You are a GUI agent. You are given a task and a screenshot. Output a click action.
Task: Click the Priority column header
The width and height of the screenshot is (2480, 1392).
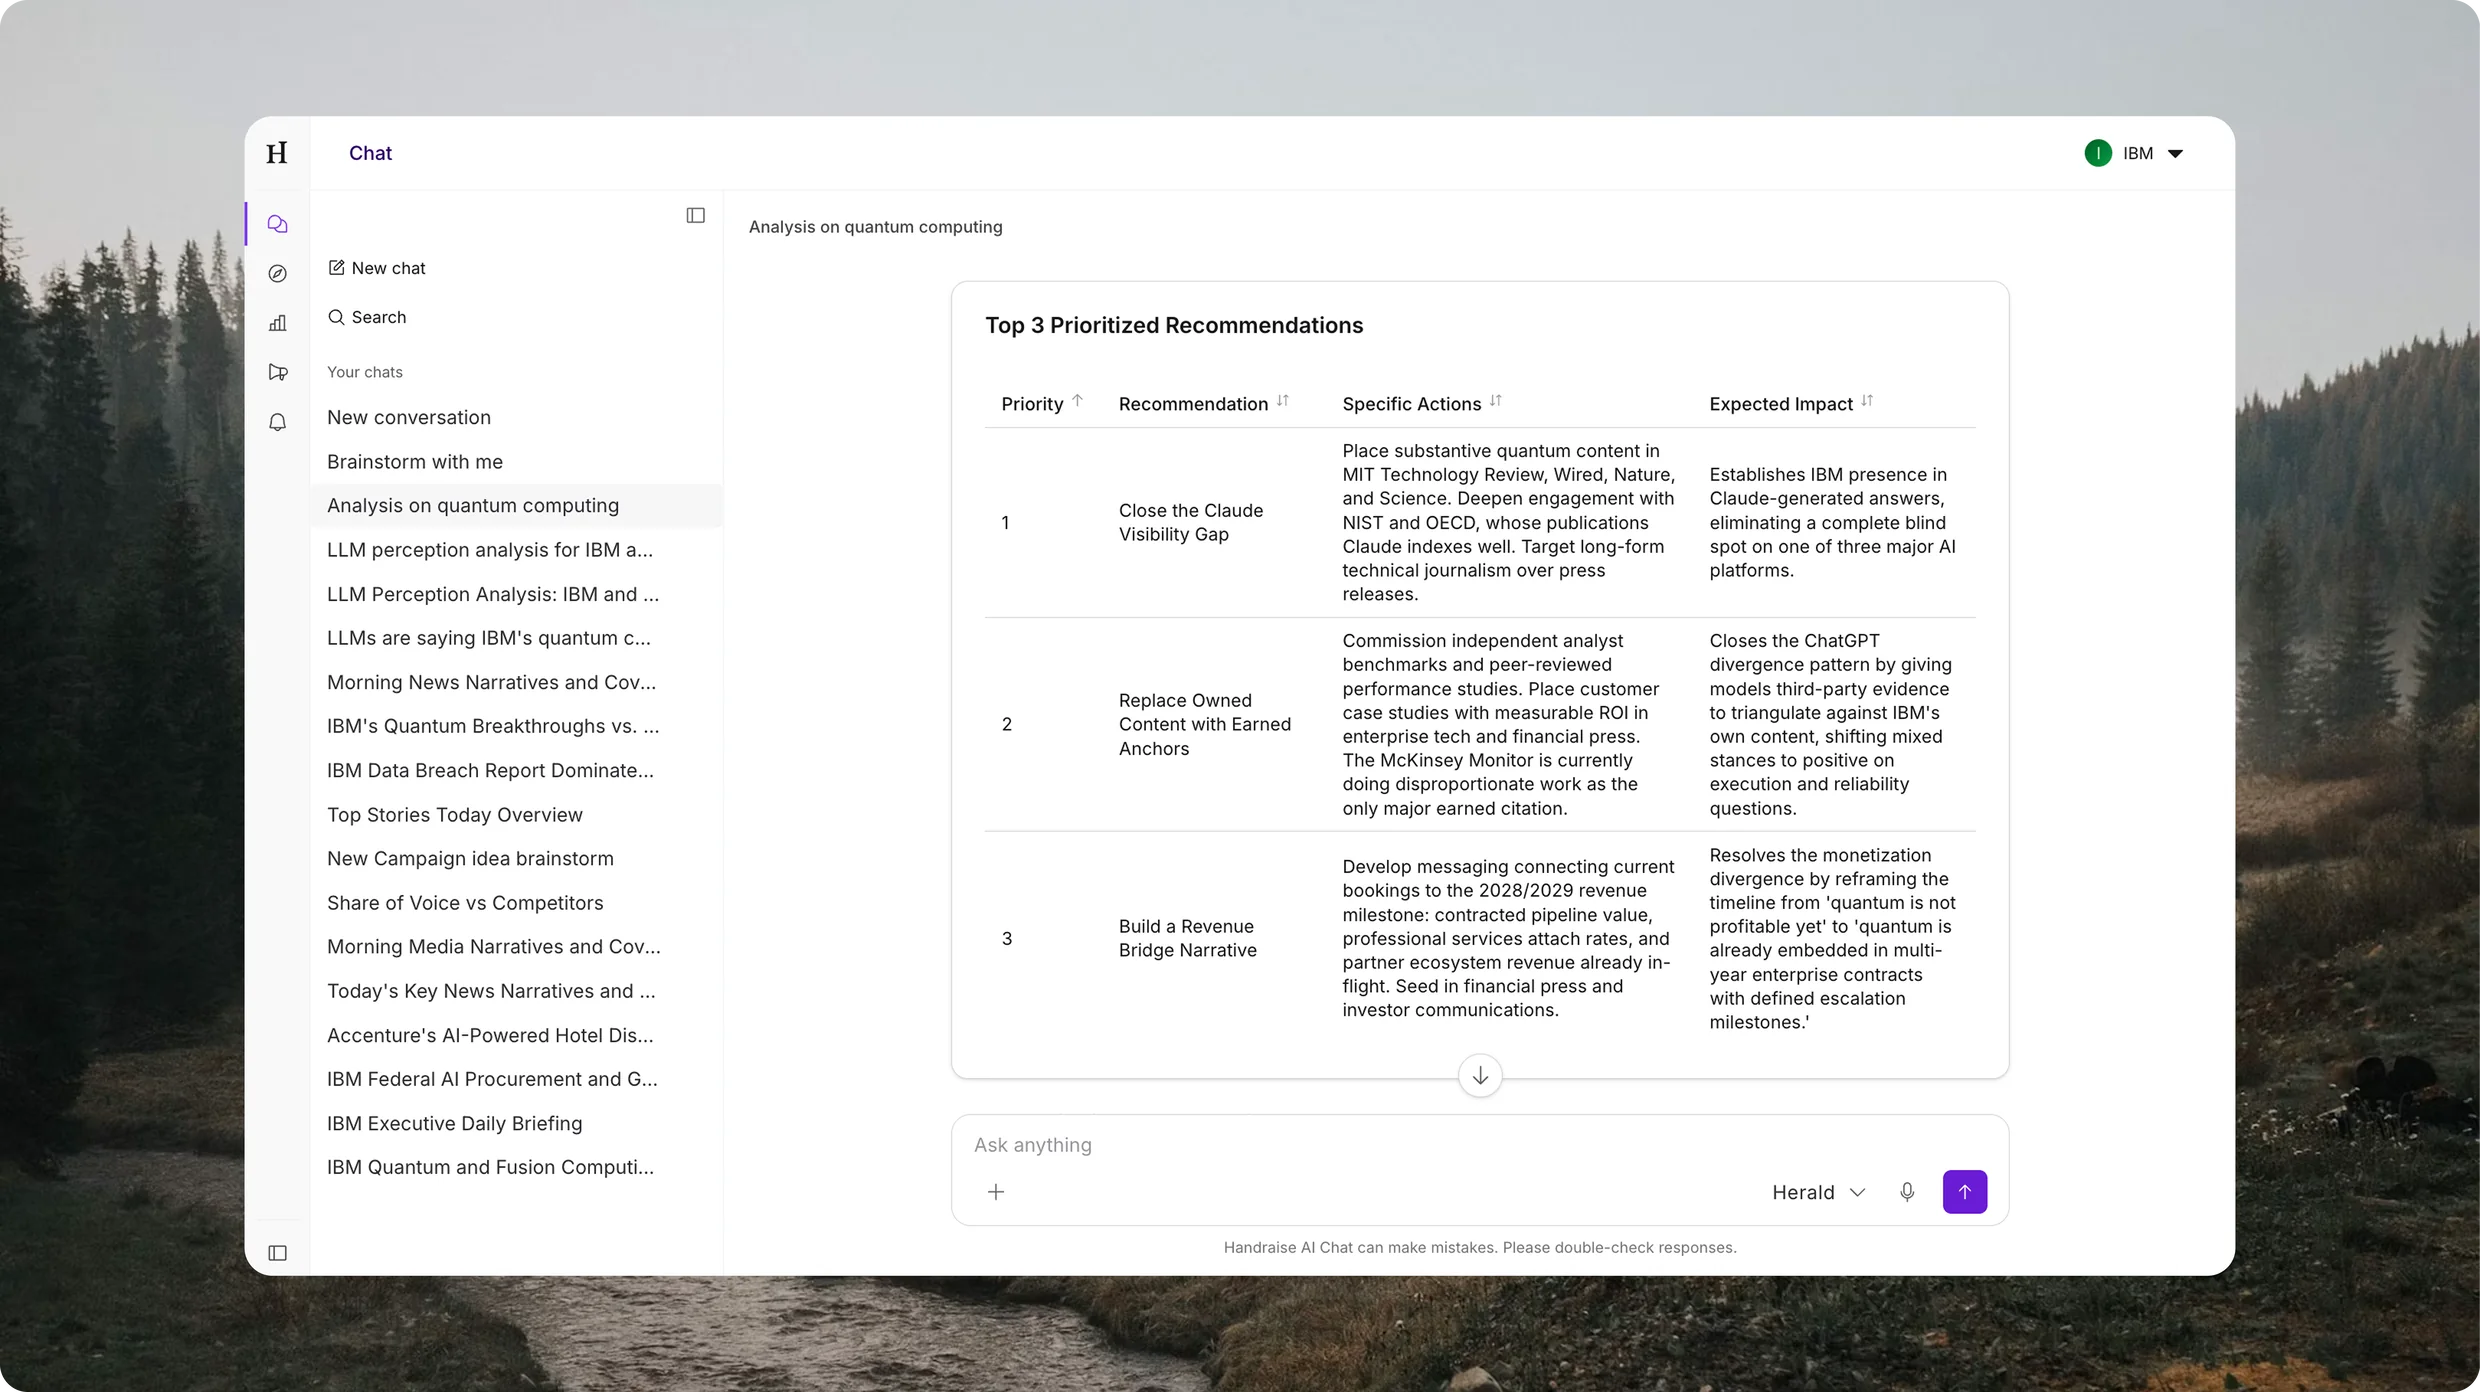point(1032,403)
